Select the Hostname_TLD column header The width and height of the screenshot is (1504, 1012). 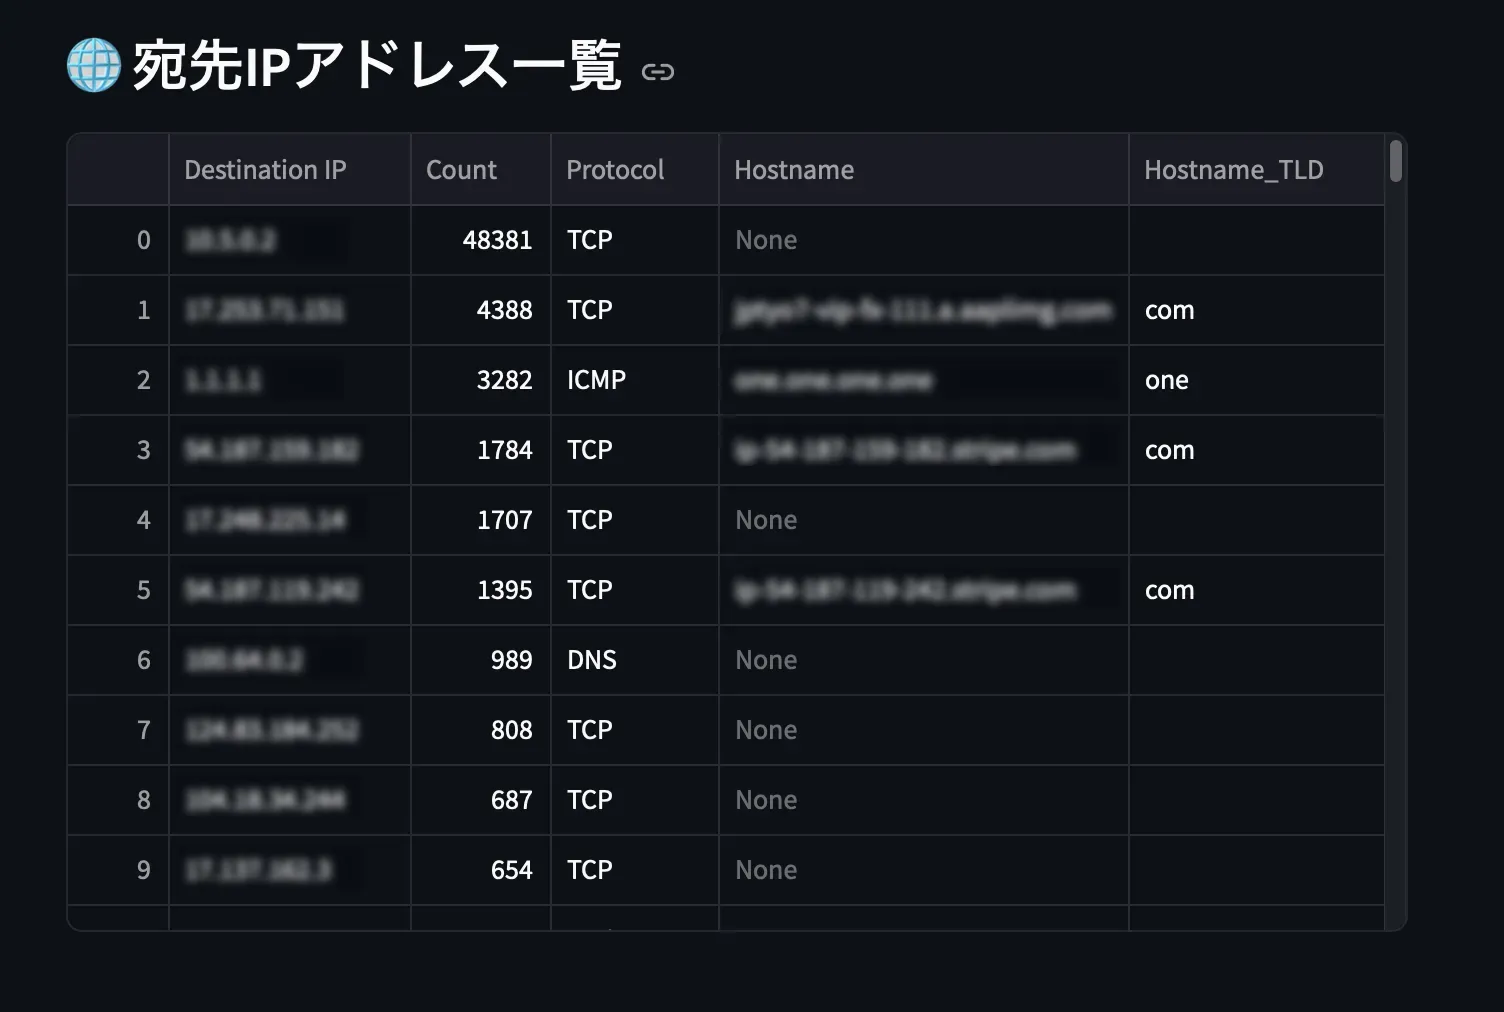point(1234,169)
